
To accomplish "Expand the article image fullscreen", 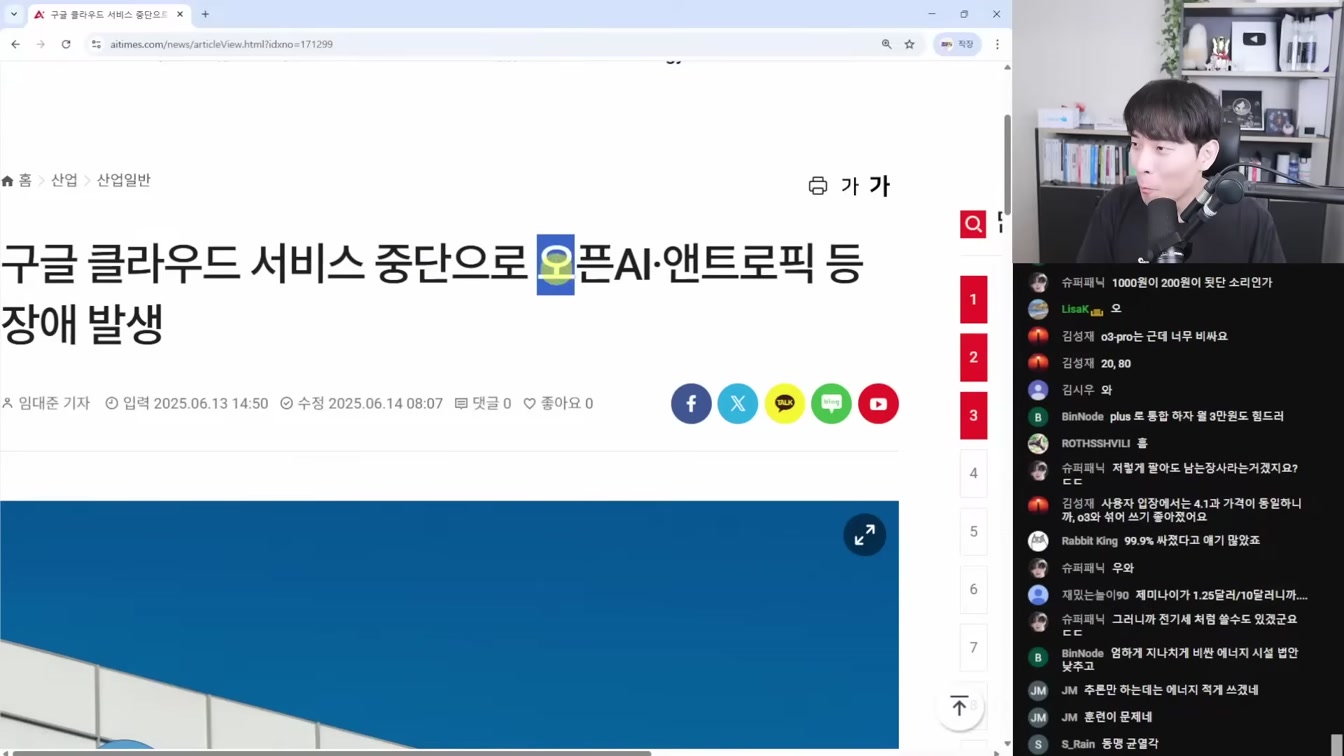I will [864, 535].
